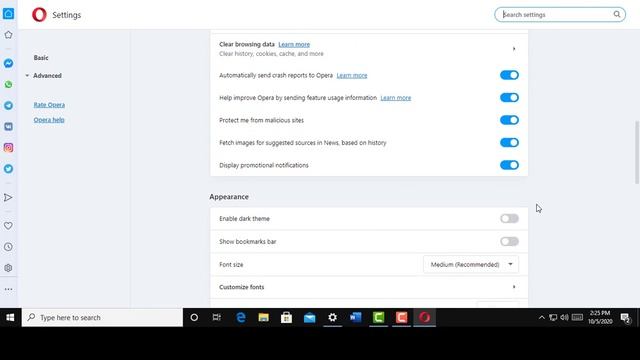This screenshot has height=360, width=640.
Task: Turn off fetching images for News sources
Action: tap(509, 142)
